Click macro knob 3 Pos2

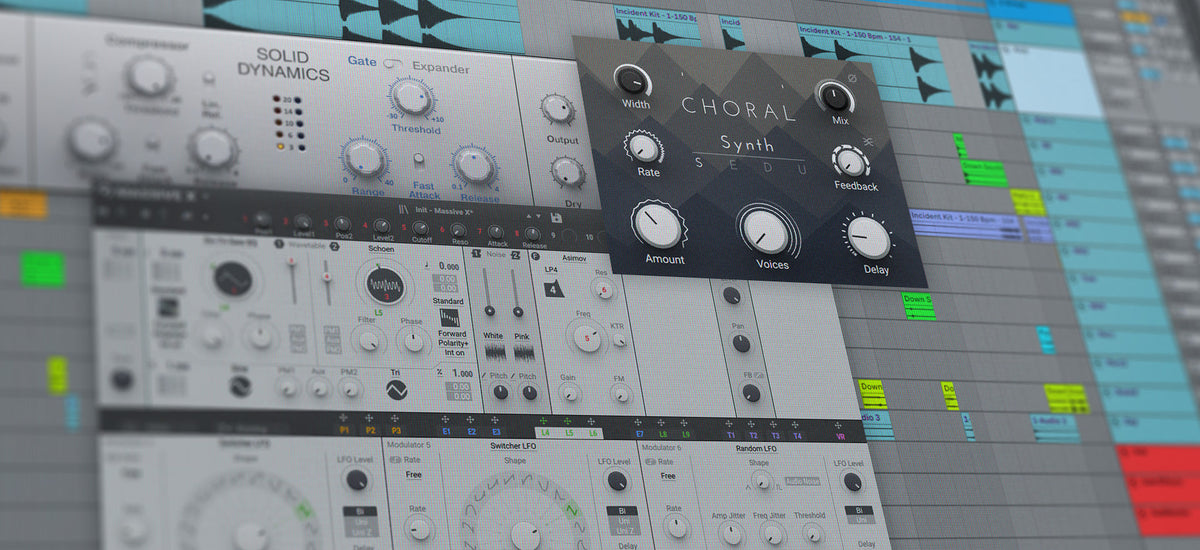[341, 224]
